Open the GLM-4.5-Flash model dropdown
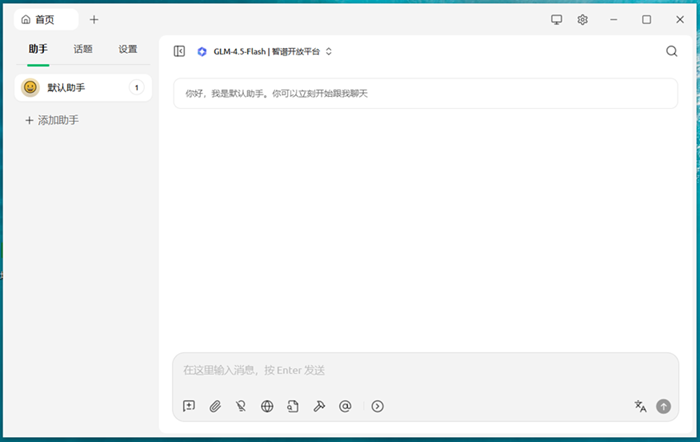The width and height of the screenshot is (700, 442). [265, 51]
